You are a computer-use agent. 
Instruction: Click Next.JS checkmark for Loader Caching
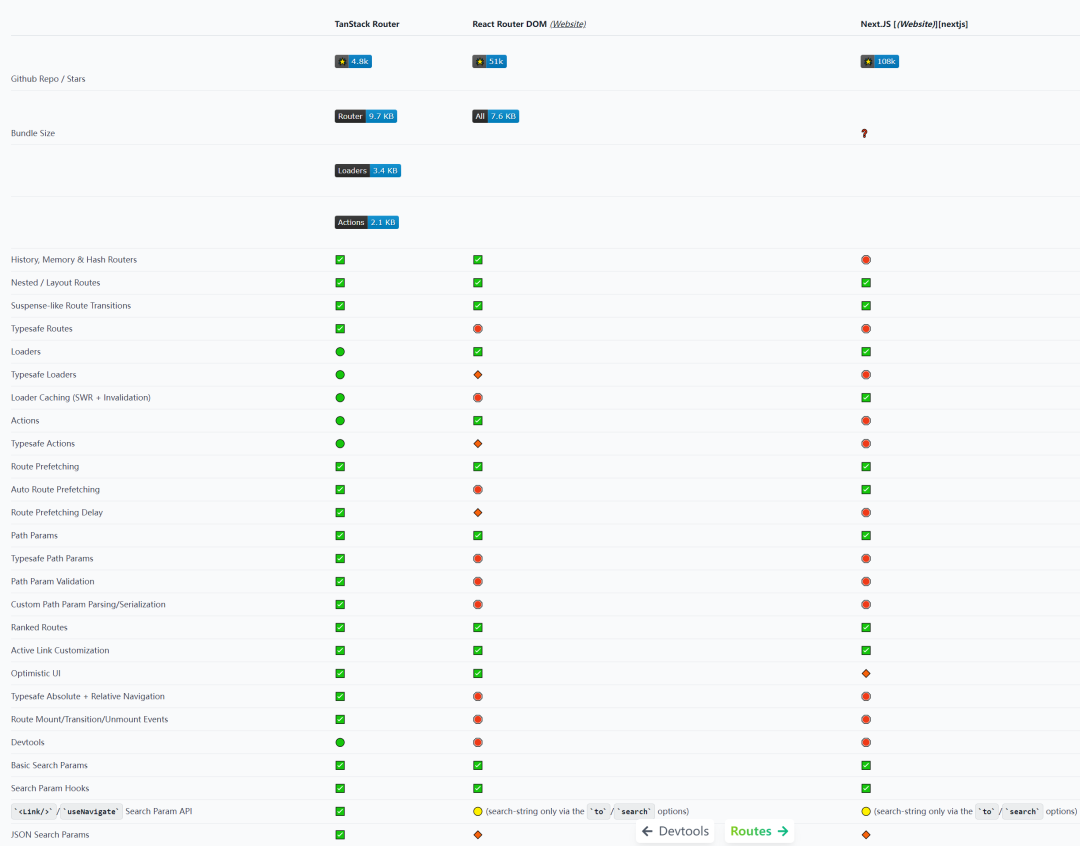(866, 398)
